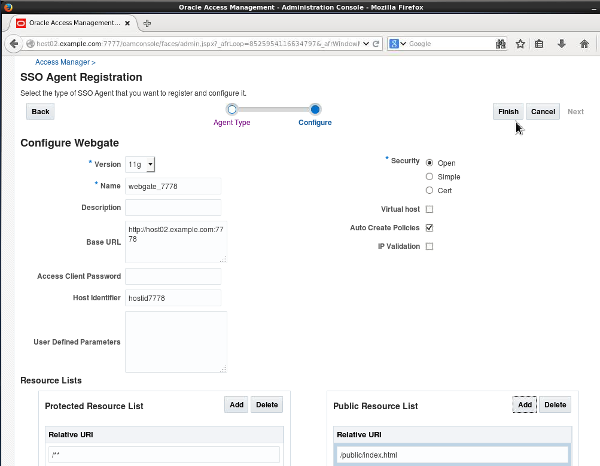Click the Public Resource List Relative URI header

(452, 435)
